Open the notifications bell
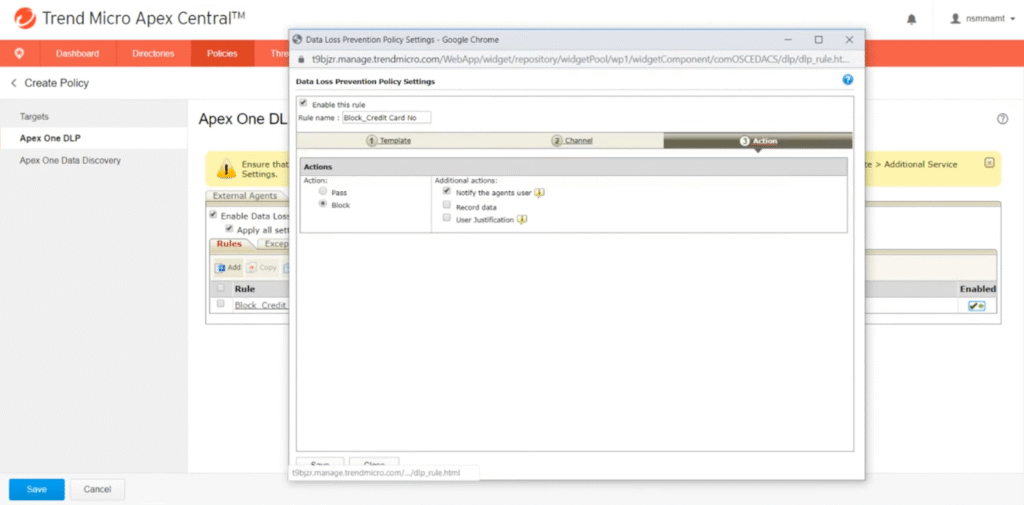This screenshot has height=505, width=1024. (x=911, y=19)
